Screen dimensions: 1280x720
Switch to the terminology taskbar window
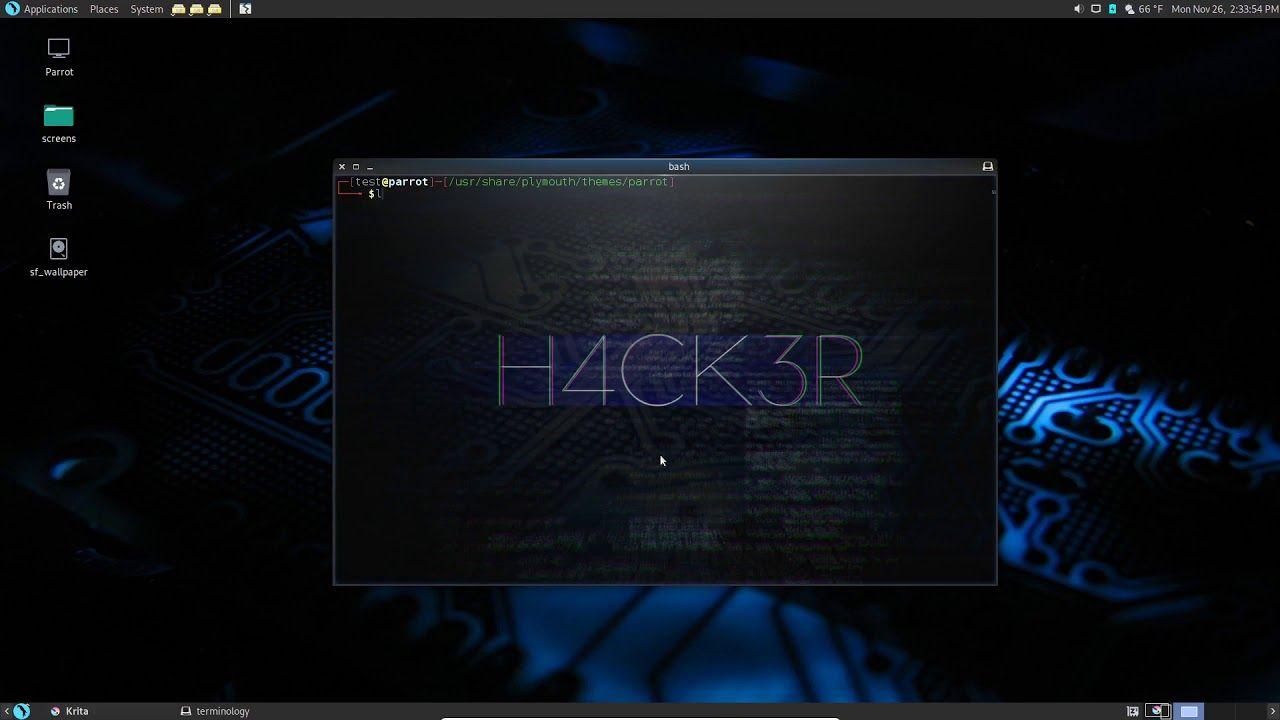215,711
